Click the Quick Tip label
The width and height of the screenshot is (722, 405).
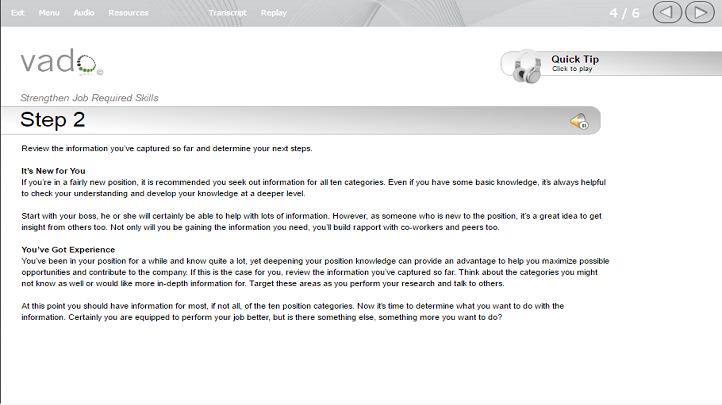(575, 59)
